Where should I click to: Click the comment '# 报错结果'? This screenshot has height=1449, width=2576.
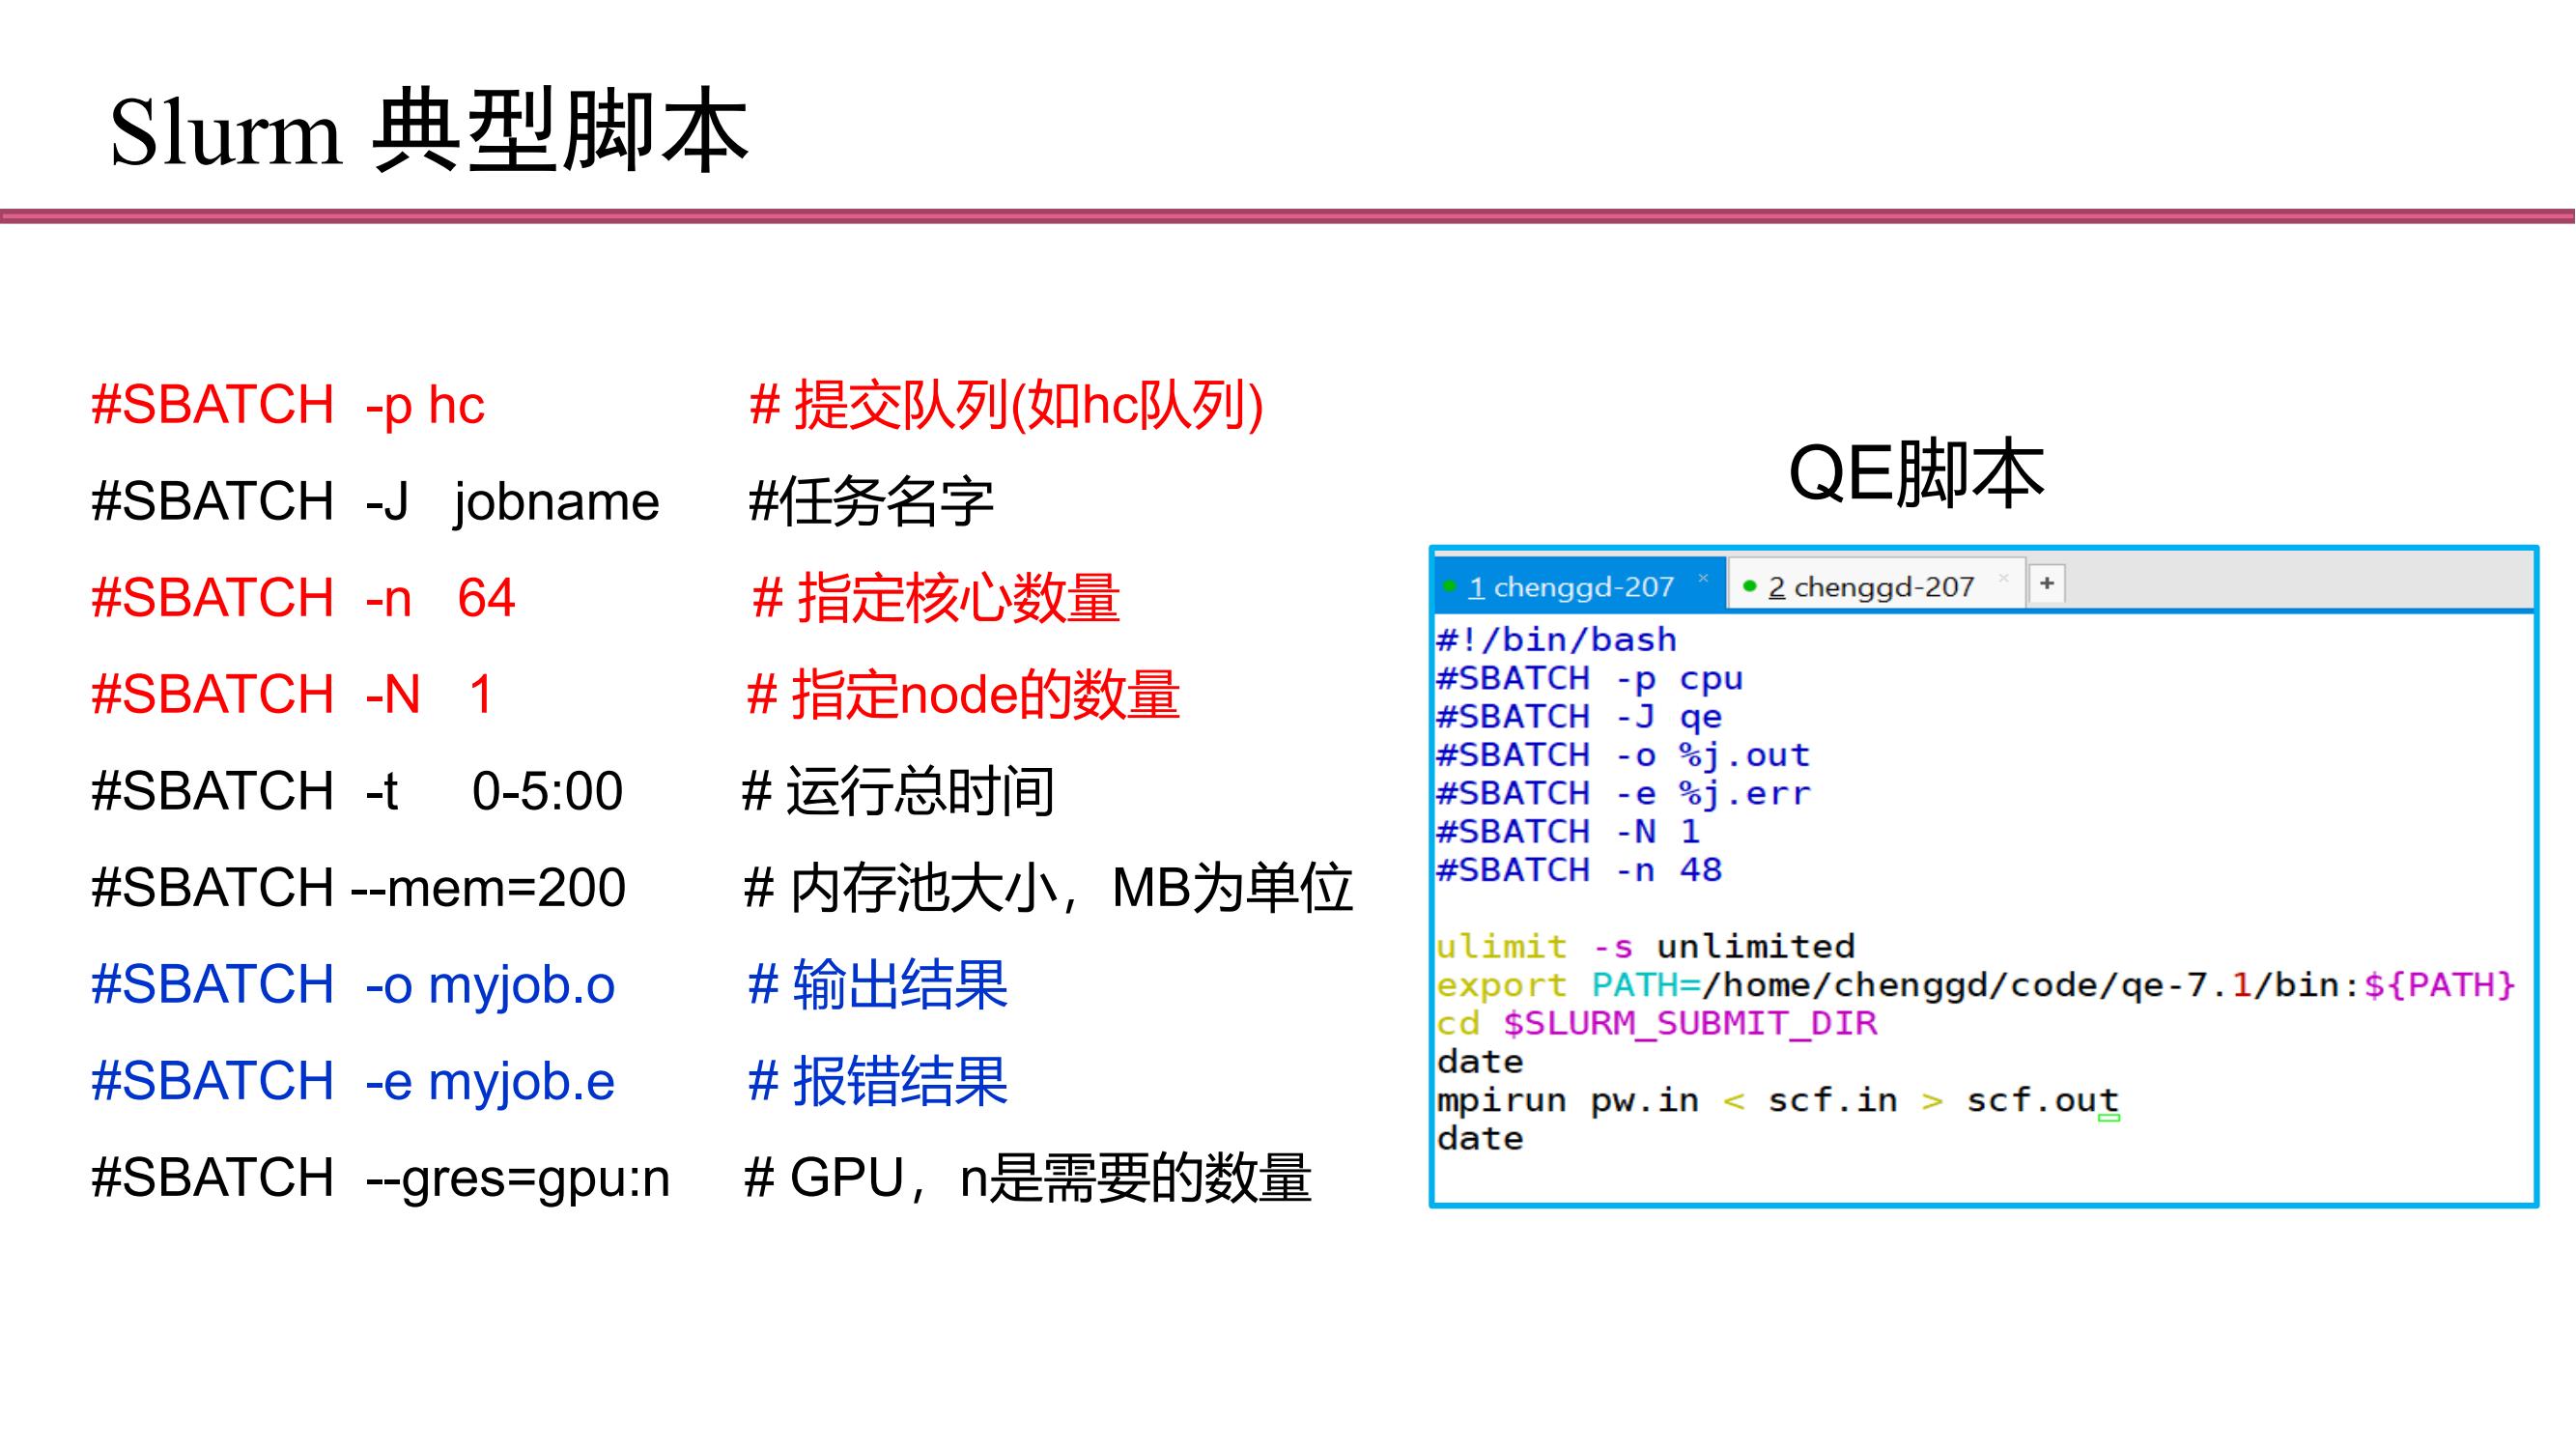[x=878, y=1081]
